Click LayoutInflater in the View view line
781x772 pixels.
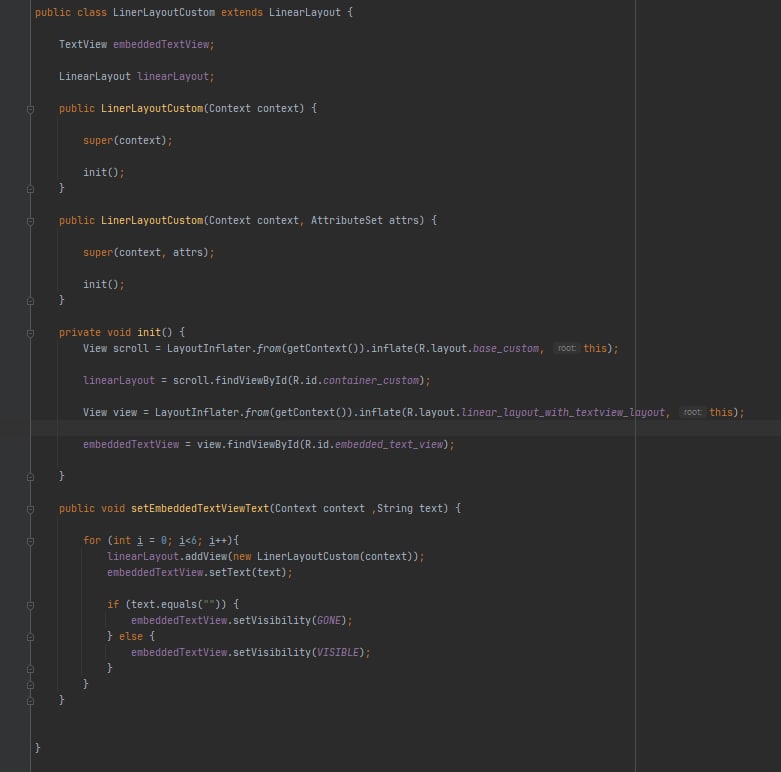[197, 412]
